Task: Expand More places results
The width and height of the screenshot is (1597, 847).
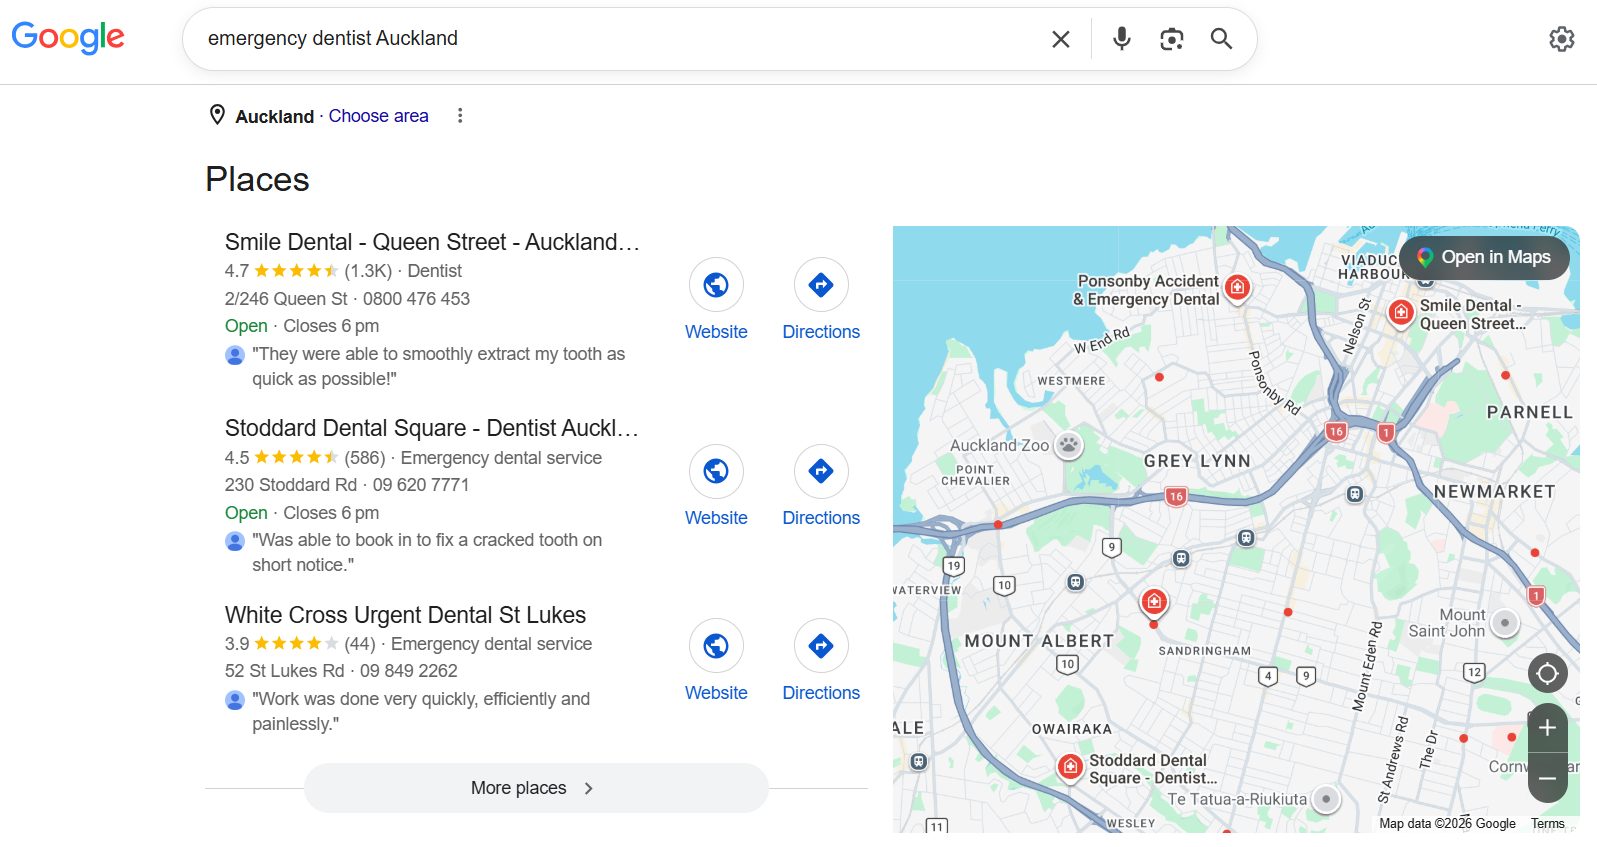Action: [x=536, y=788]
